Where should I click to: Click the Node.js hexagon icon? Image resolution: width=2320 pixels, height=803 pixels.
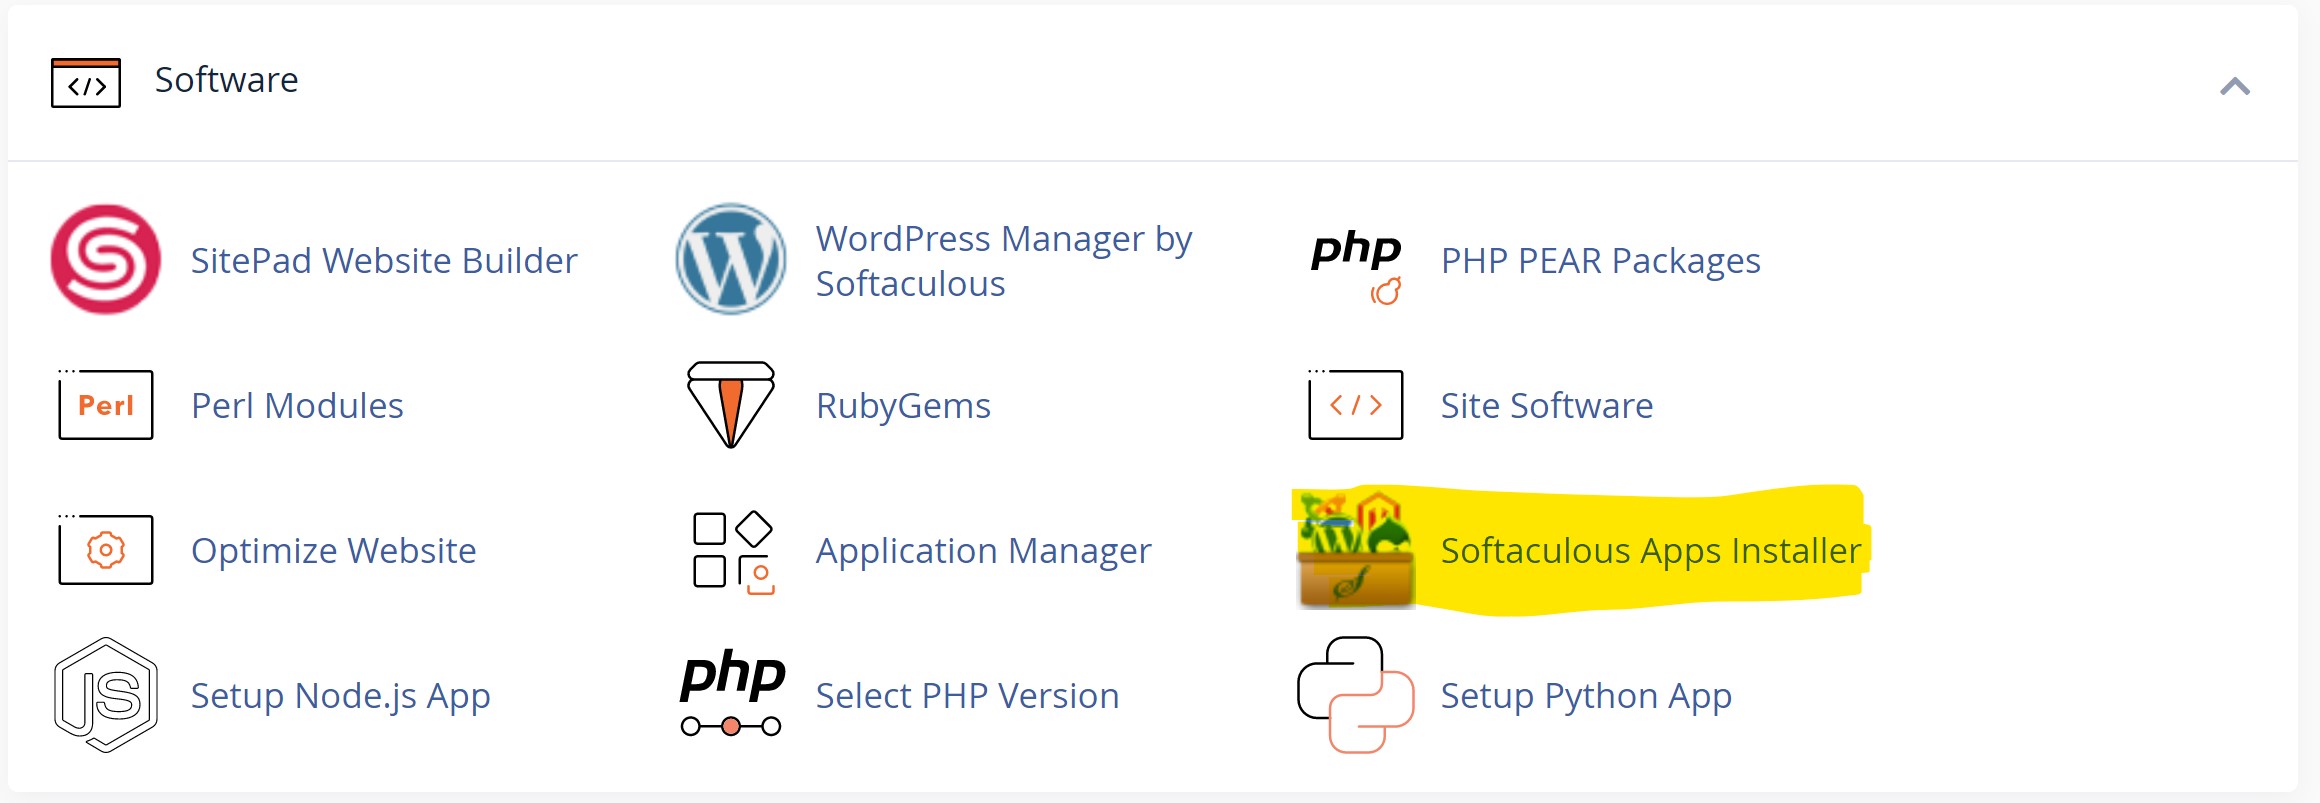click(106, 695)
